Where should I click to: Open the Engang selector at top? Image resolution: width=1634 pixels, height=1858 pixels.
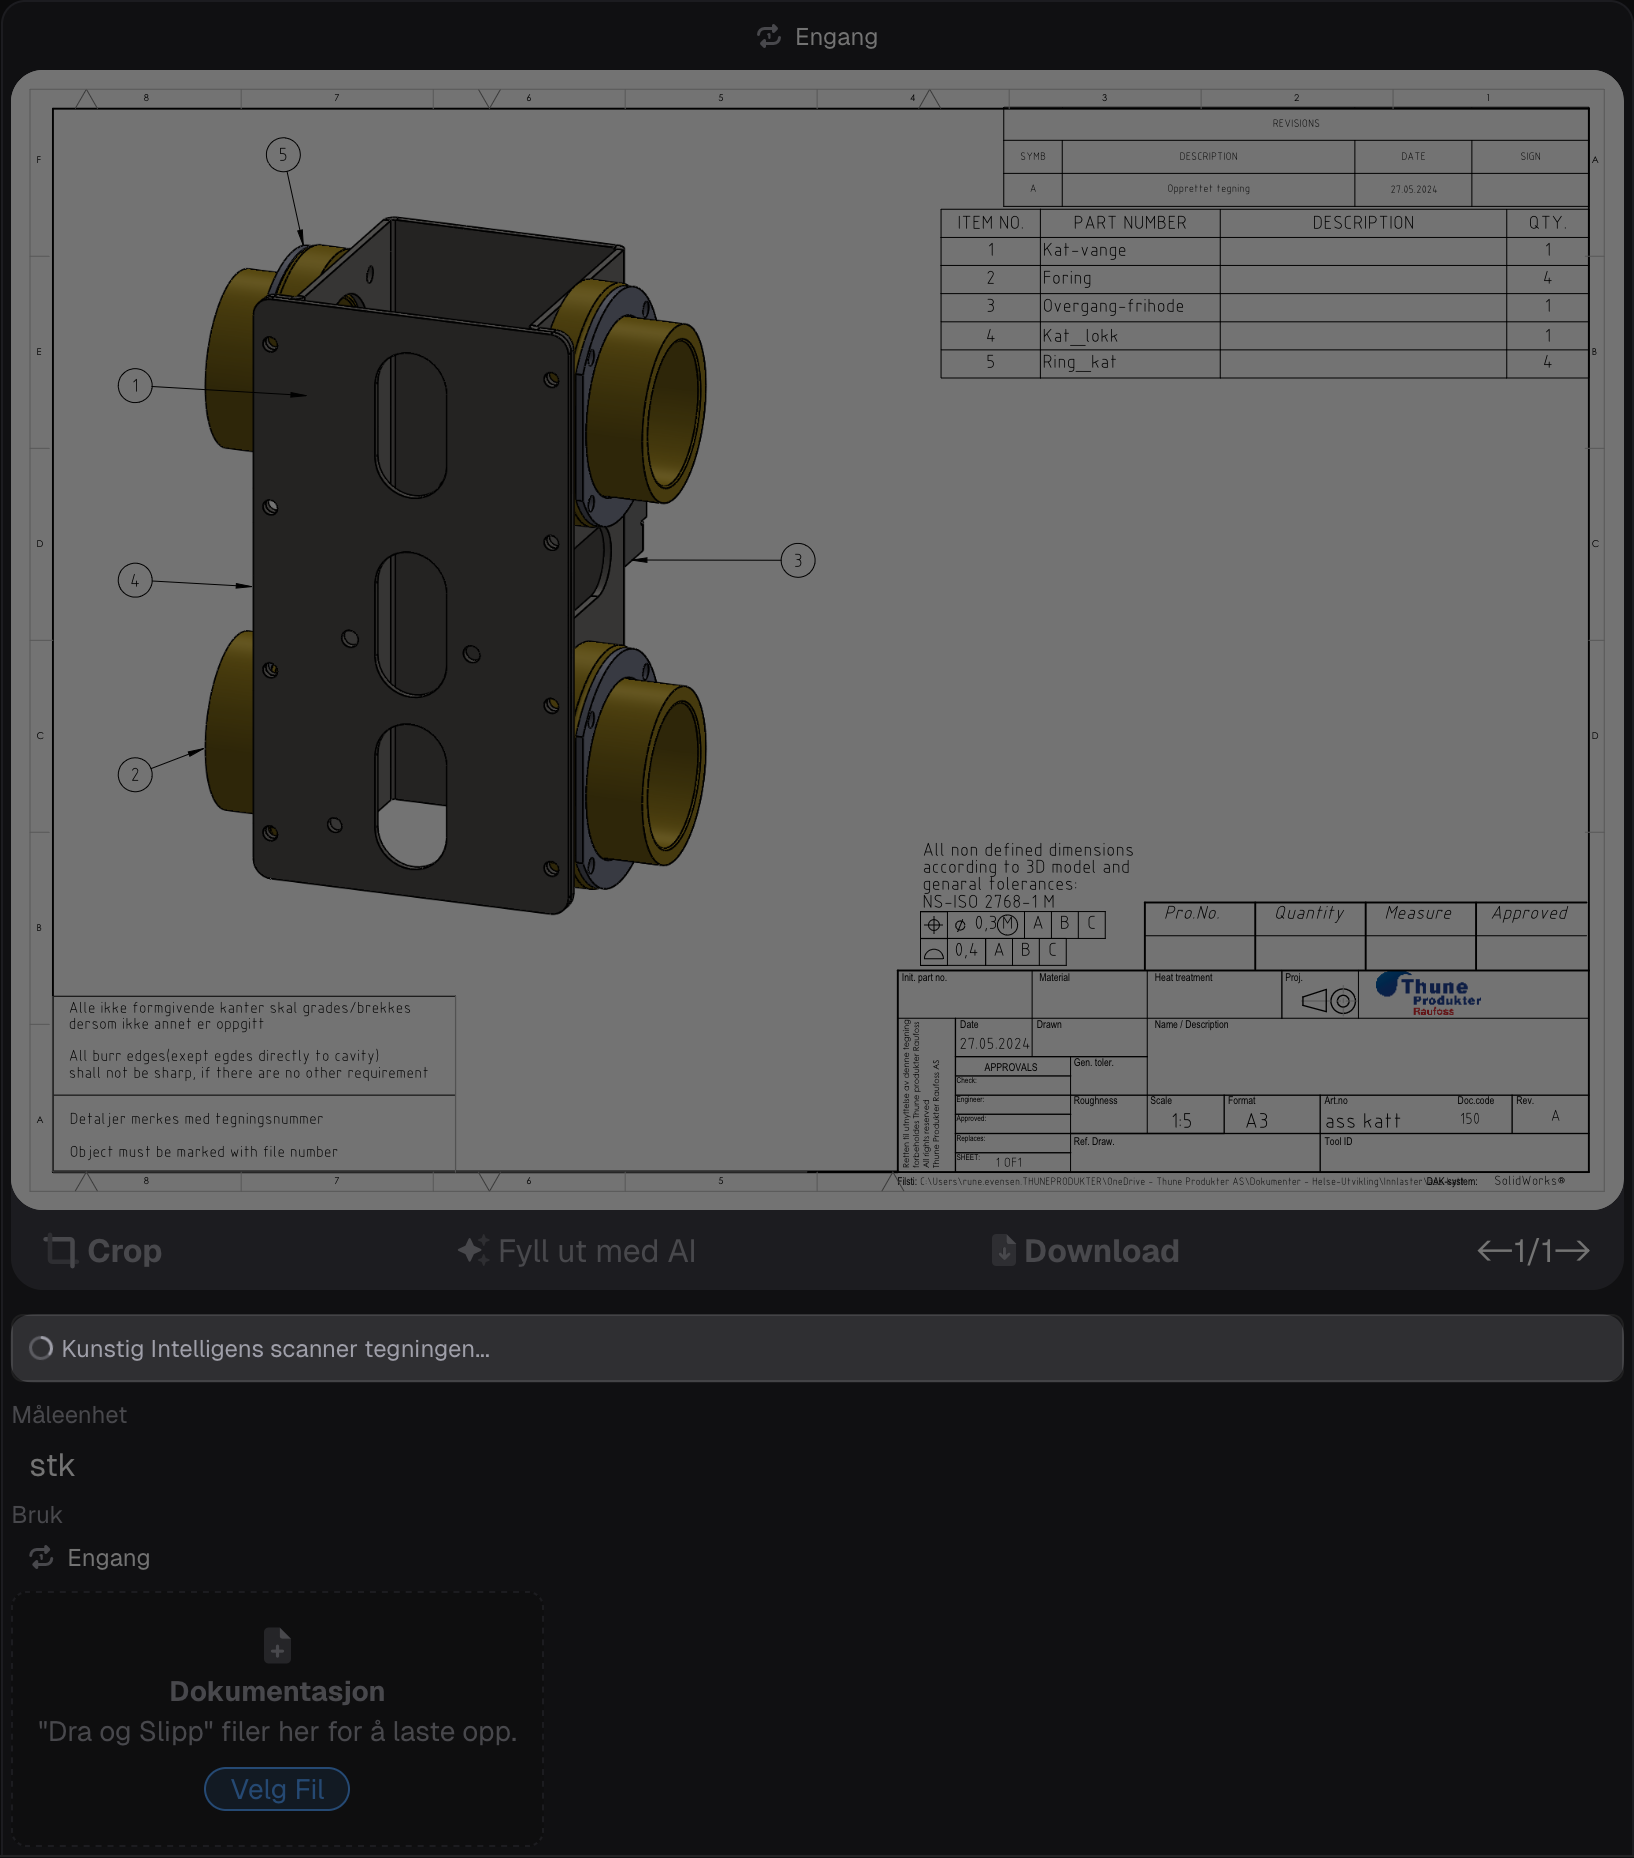click(x=817, y=37)
